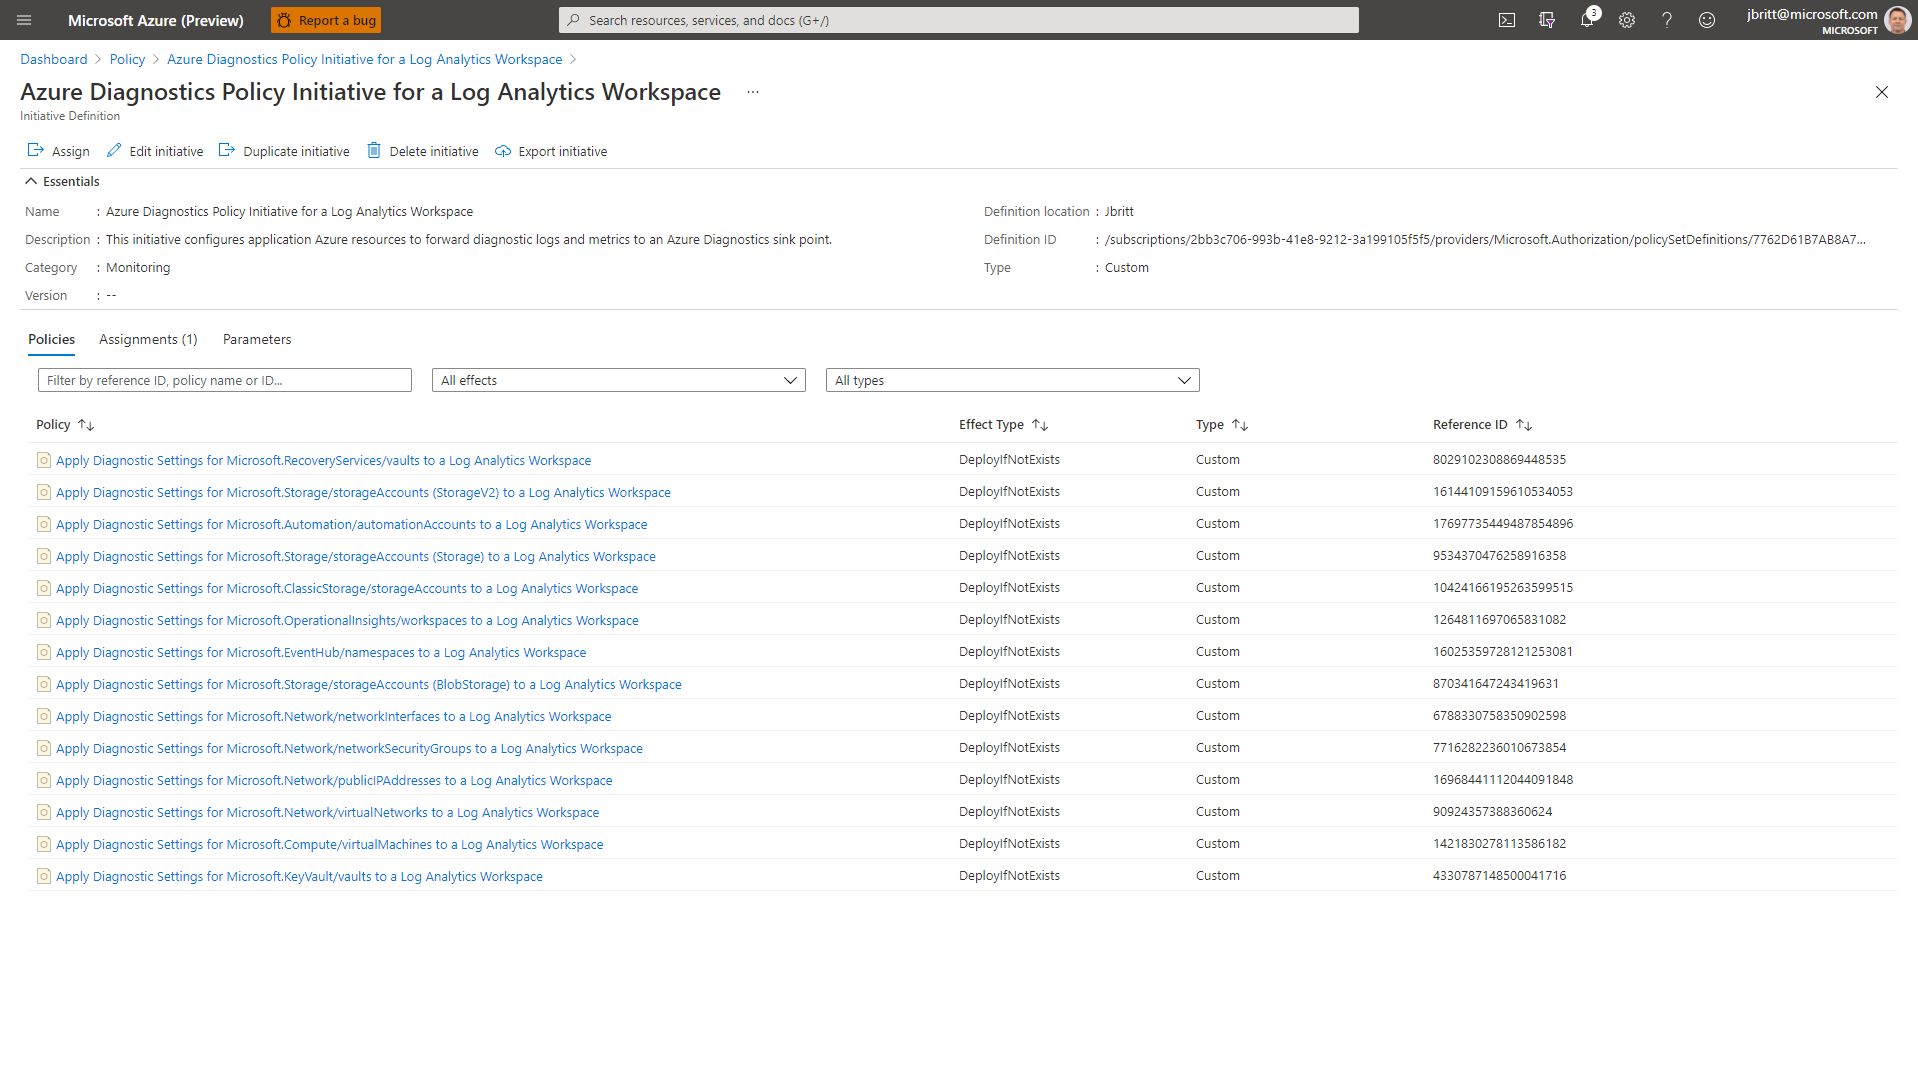
Task: Click policy icon beside KeyVault/vaults row
Action: click(x=44, y=876)
